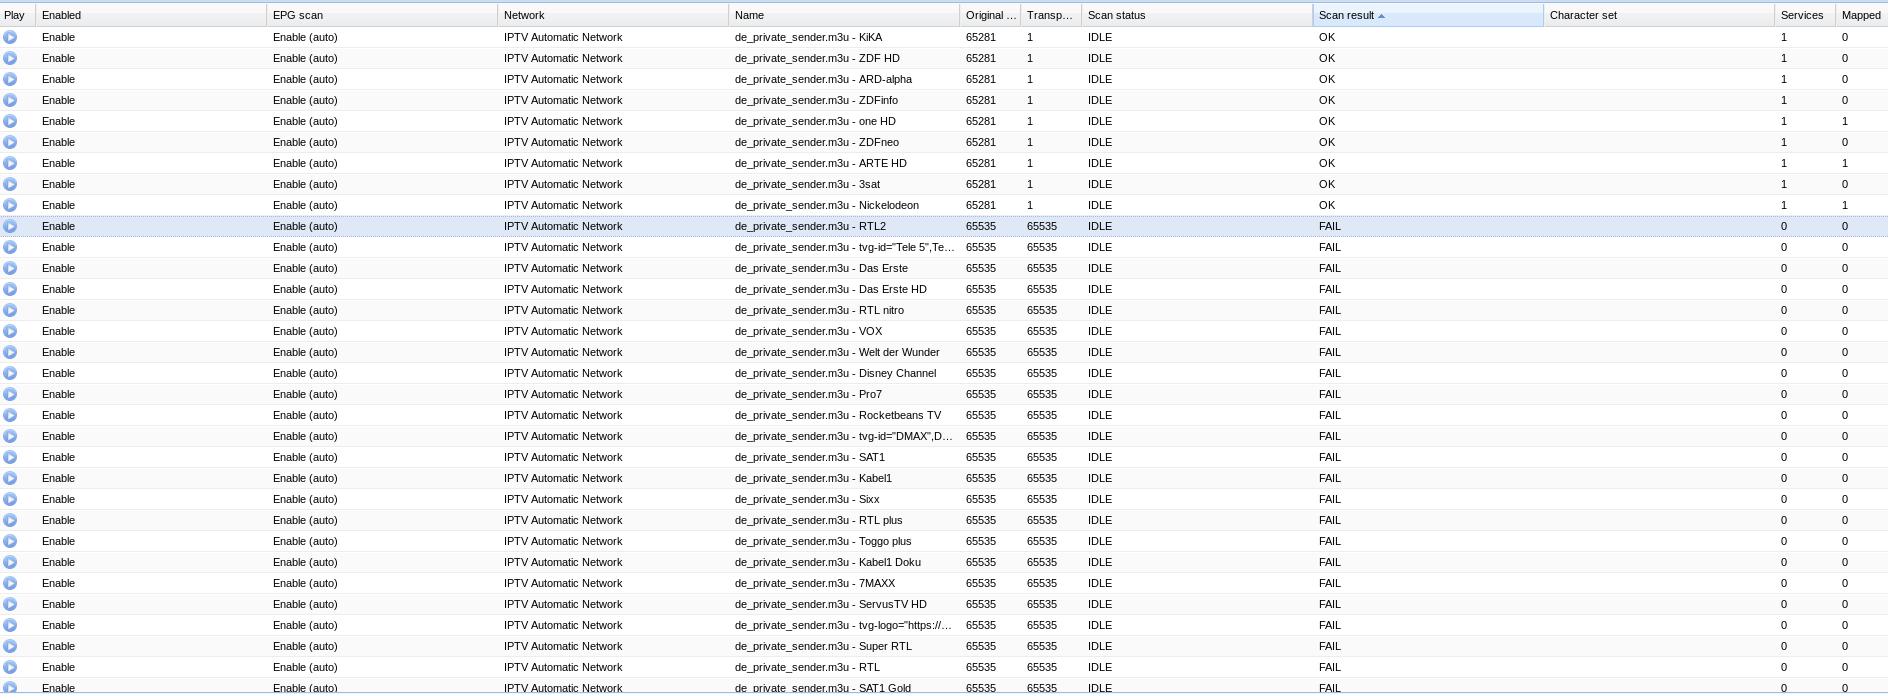Hit the play icon for 3sat
The image size is (1888, 694).
(x=10, y=184)
